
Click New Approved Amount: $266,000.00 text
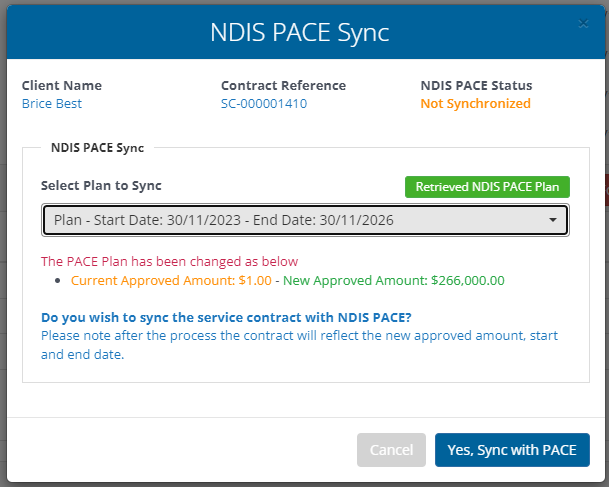[x=393, y=280]
